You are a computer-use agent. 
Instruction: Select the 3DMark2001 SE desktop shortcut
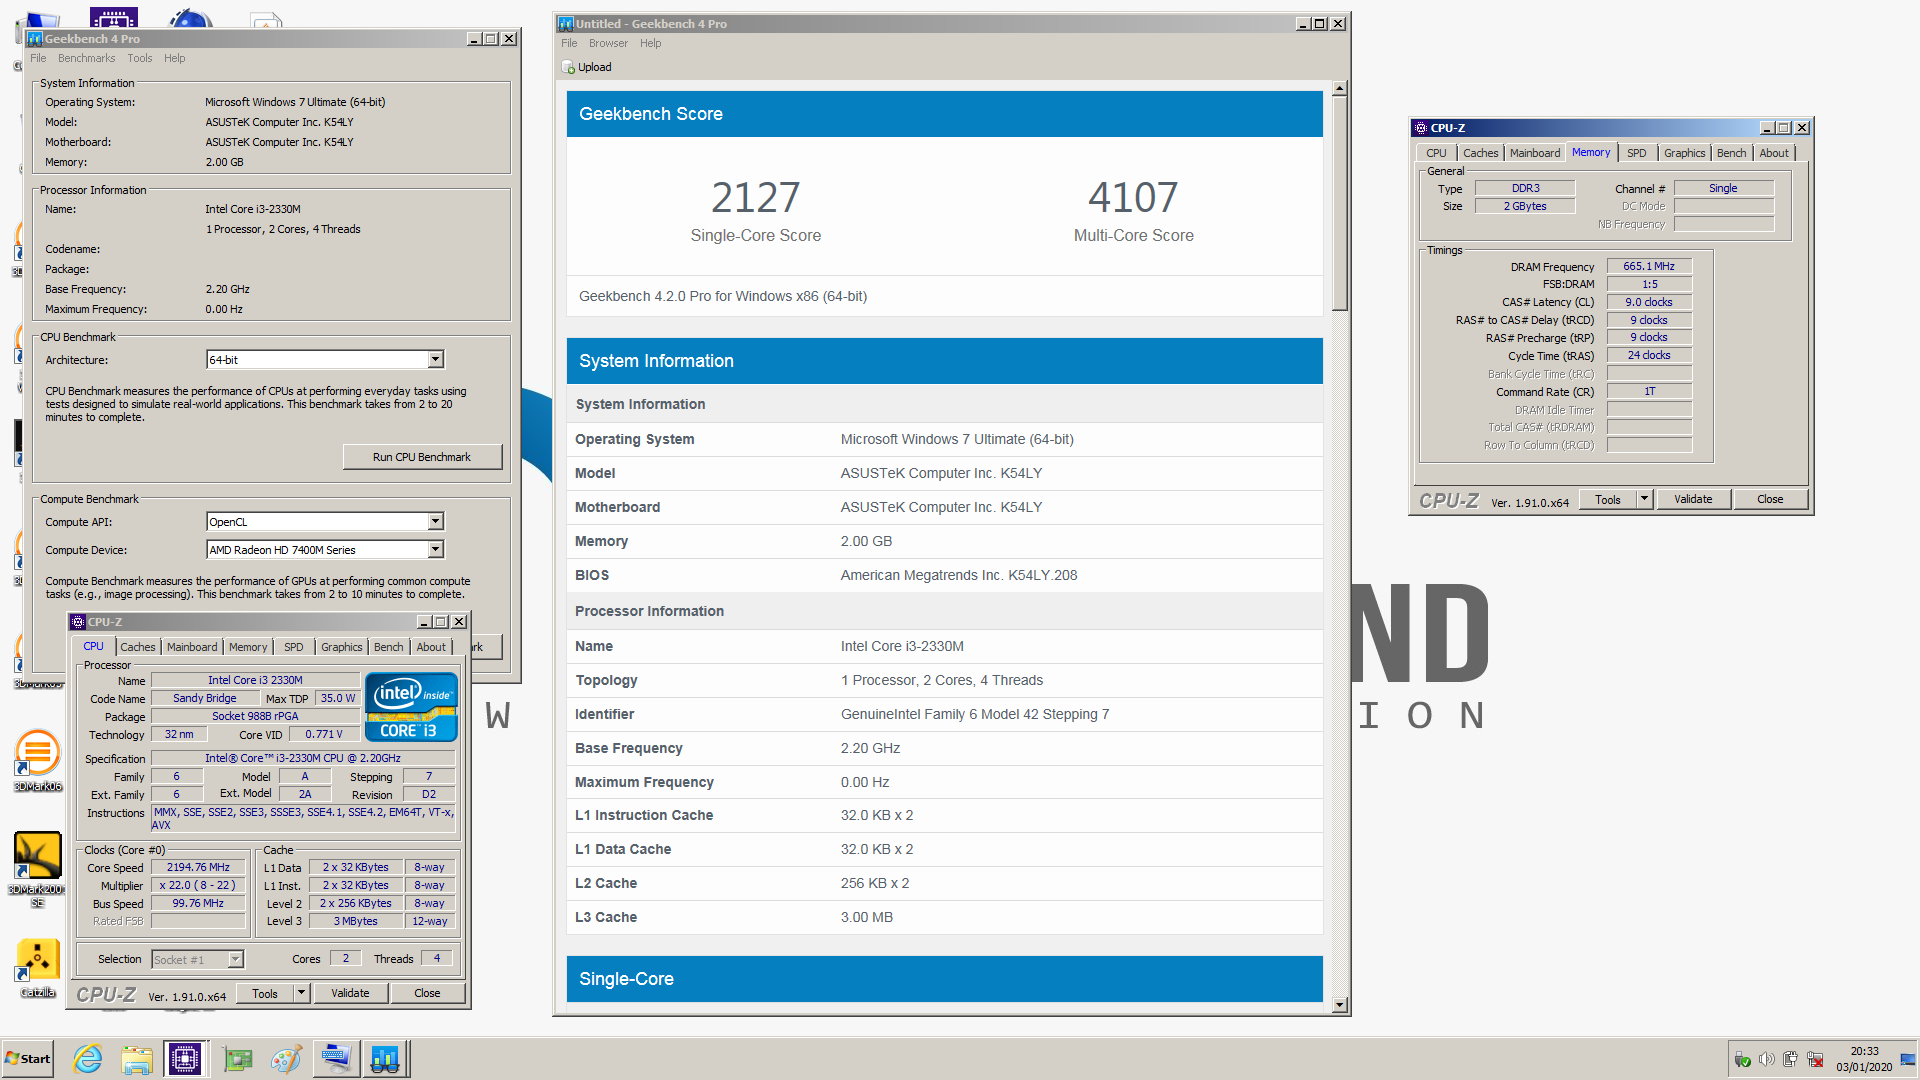point(38,869)
